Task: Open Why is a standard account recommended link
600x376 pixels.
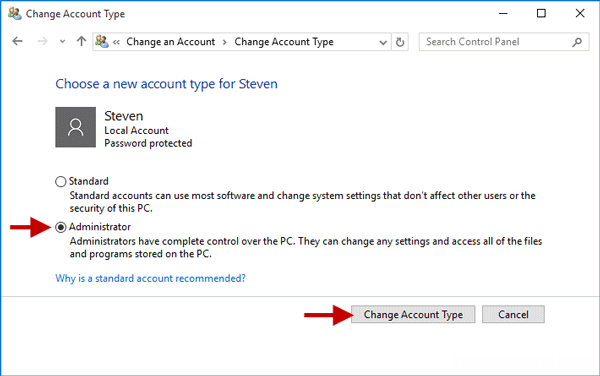Action: (150, 278)
